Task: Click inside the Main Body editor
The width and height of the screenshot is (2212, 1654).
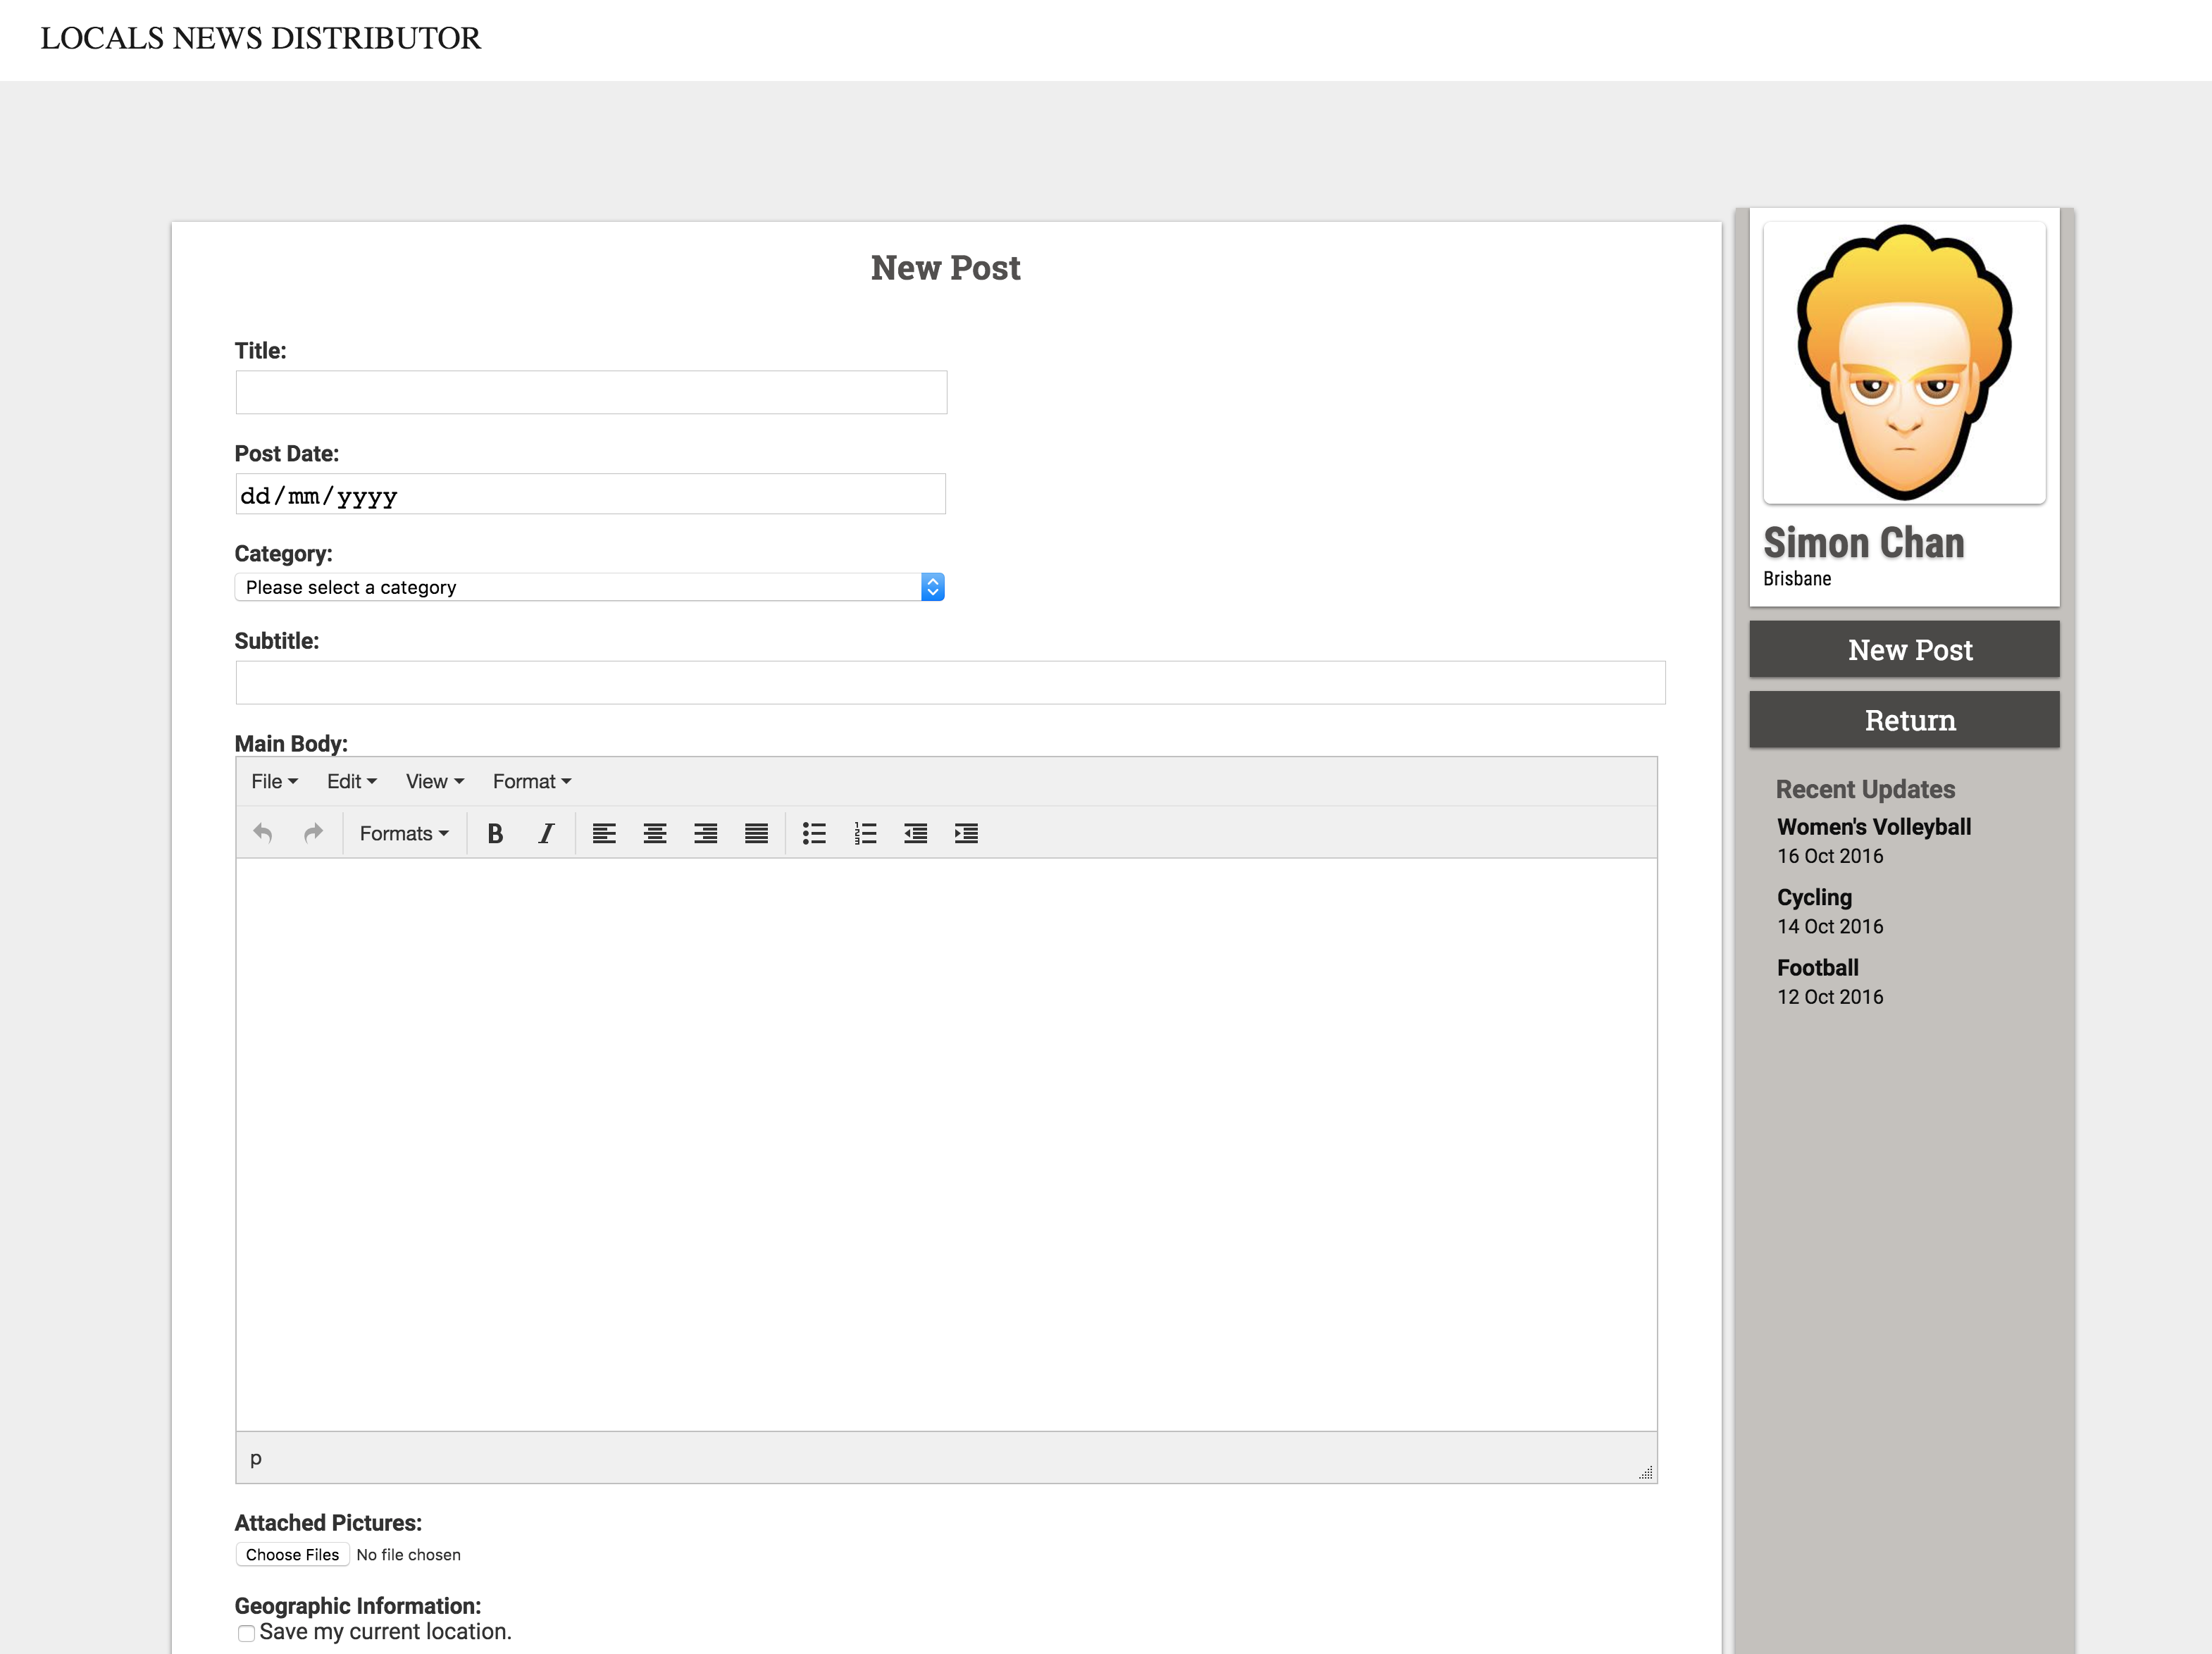Action: pos(946,1144)
